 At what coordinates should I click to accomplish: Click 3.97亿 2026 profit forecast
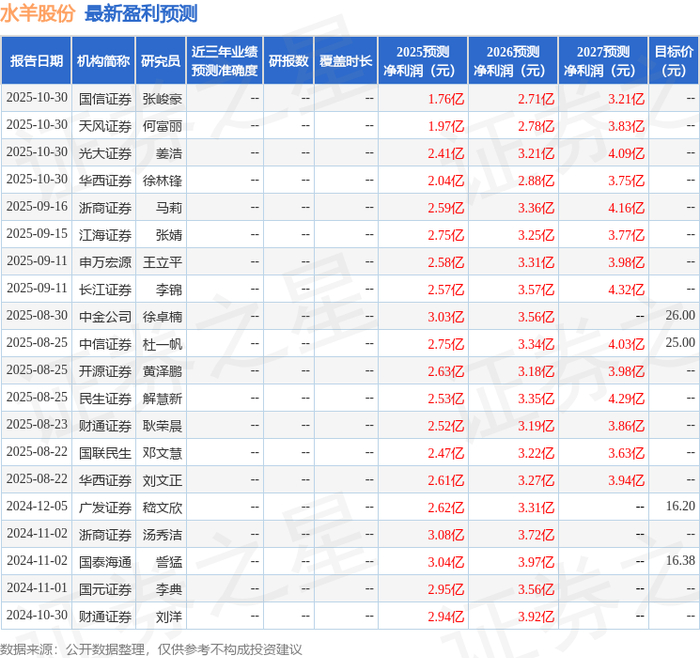tap(536, 562)
